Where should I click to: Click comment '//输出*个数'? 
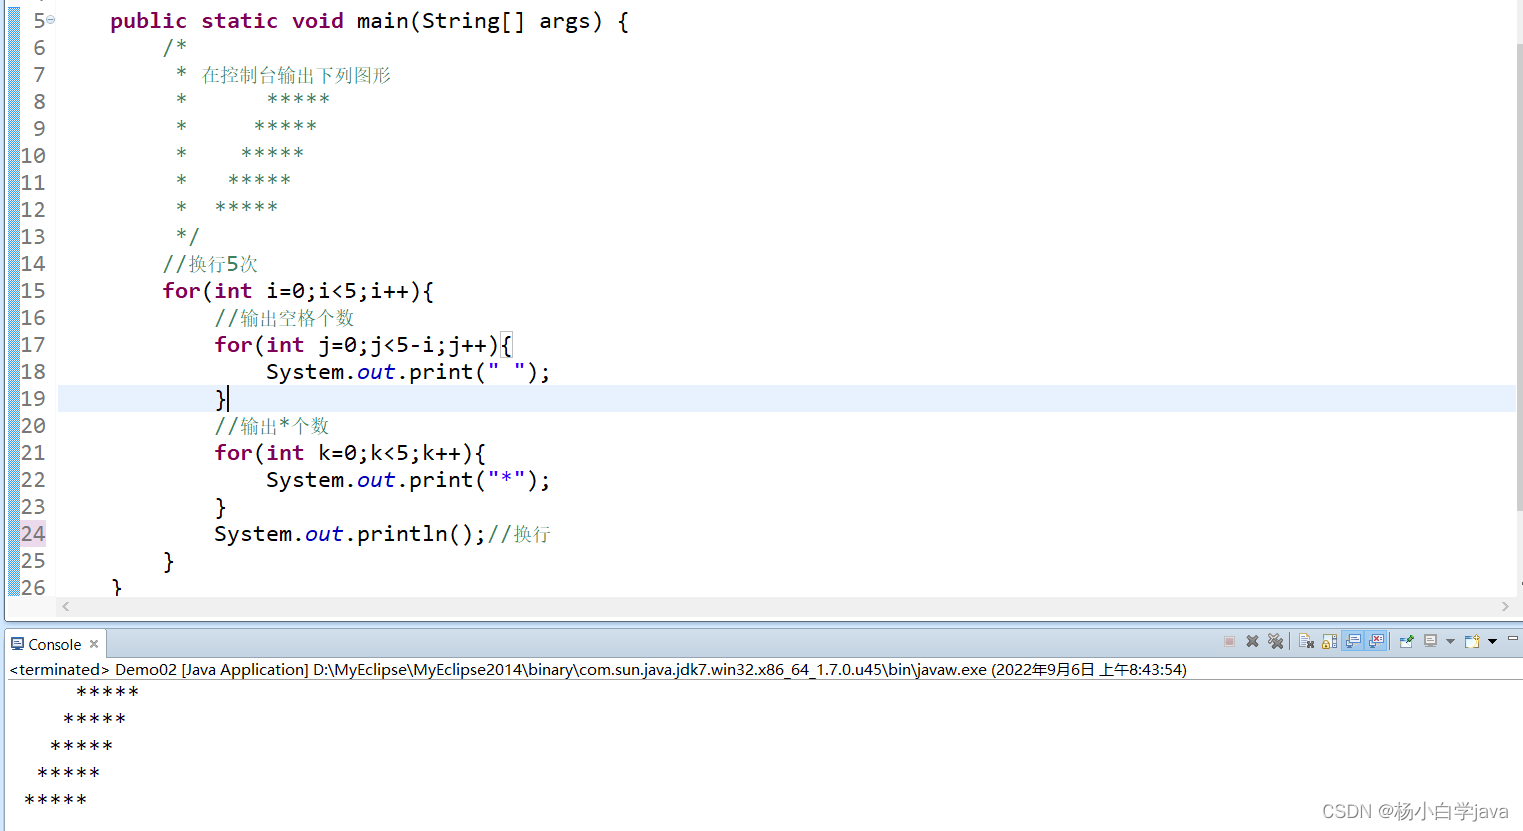coord(271,426)
